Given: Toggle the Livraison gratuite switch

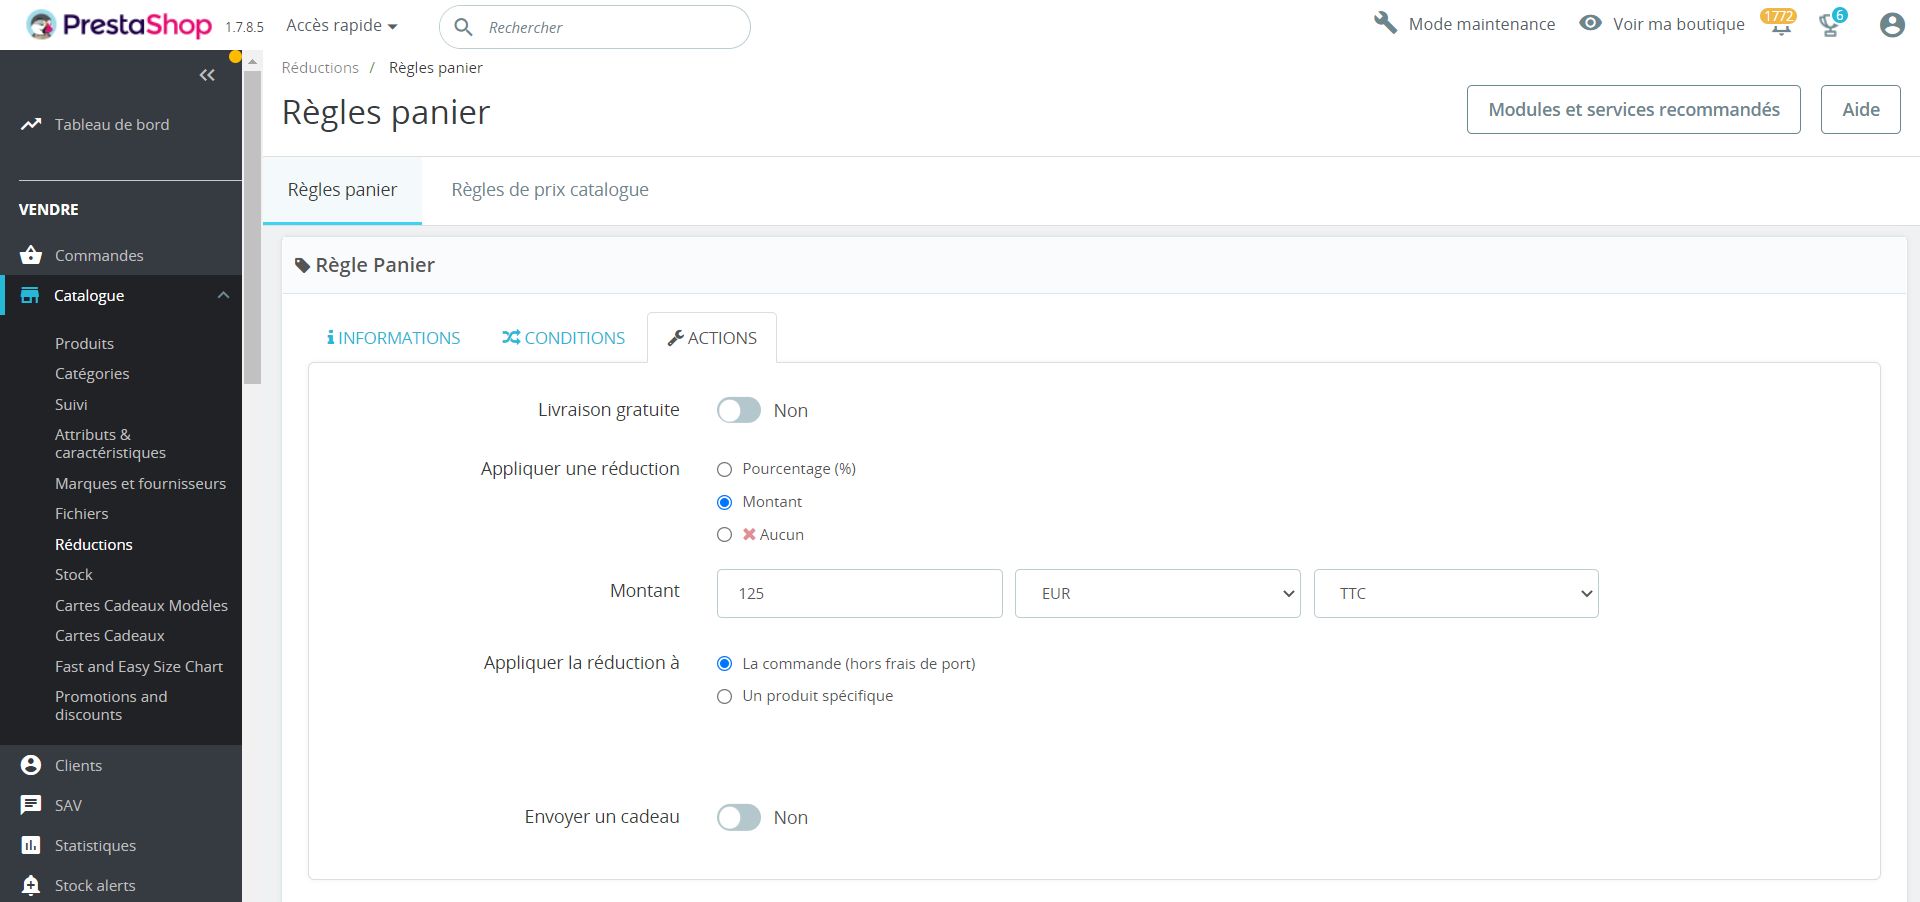Looking at the screenshot, I should click(x=739, y=410).
